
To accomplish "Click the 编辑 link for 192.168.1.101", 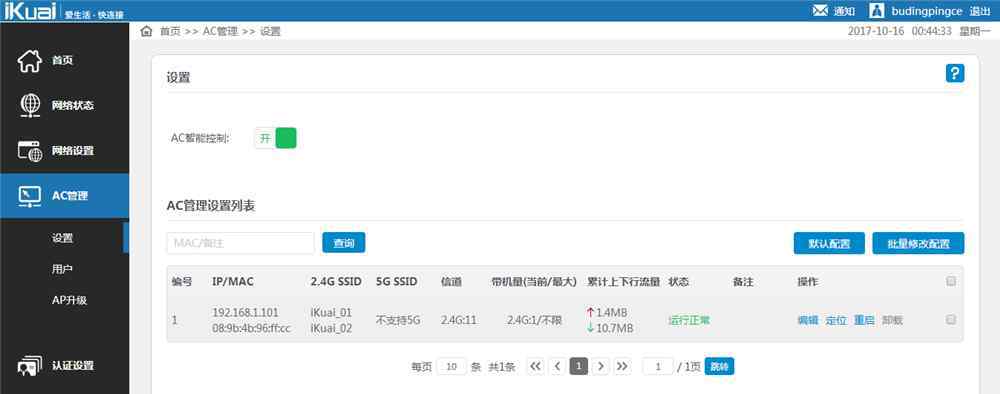I will [807, 320].
